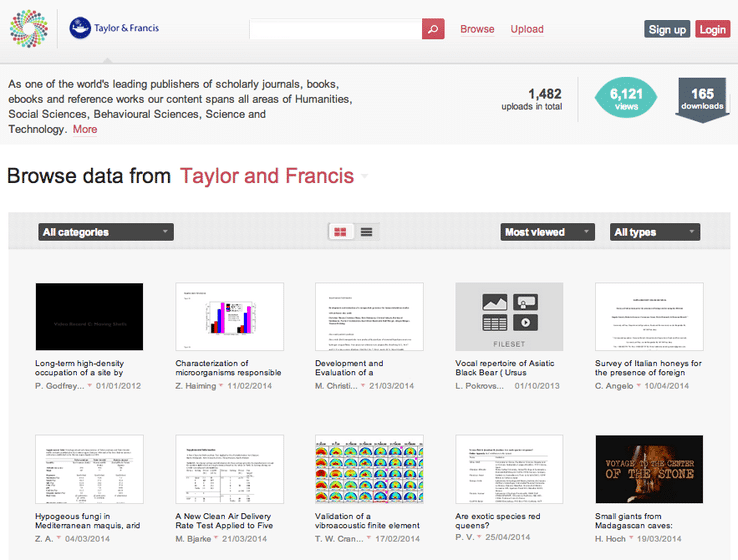Expand author arrow next to Z. A.
This screenshot has width=738, height=560.
[x=59, y=537]
